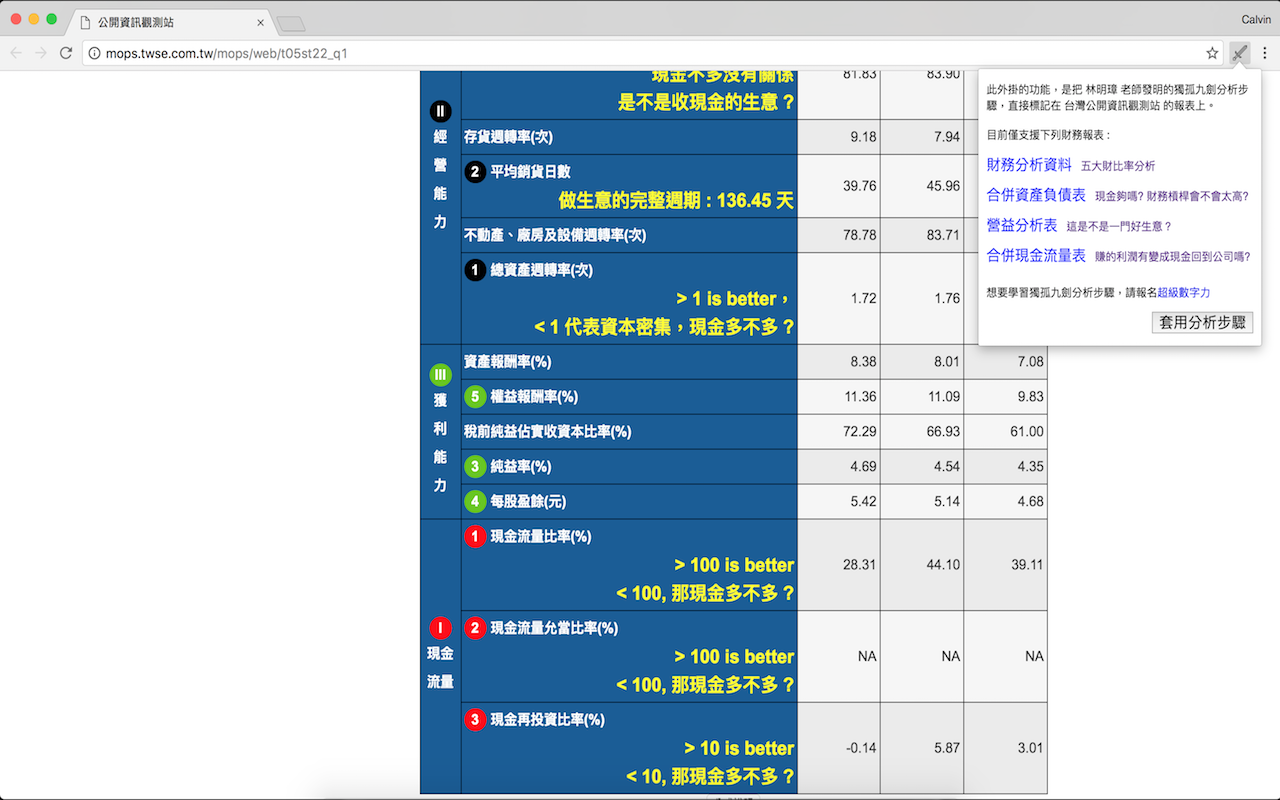Click the green III 獲利能力 section badge
1280x800 pixels.
coord(440,375)
